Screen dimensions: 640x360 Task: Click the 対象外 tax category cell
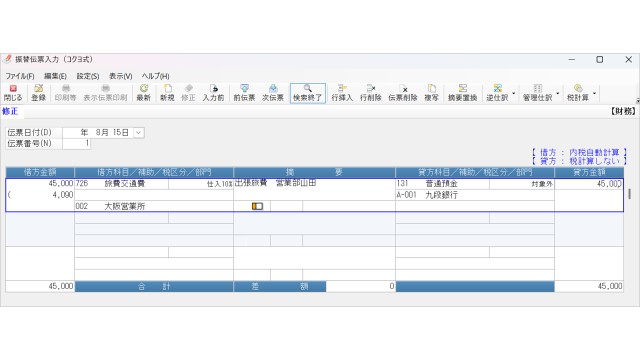[522, 184]
